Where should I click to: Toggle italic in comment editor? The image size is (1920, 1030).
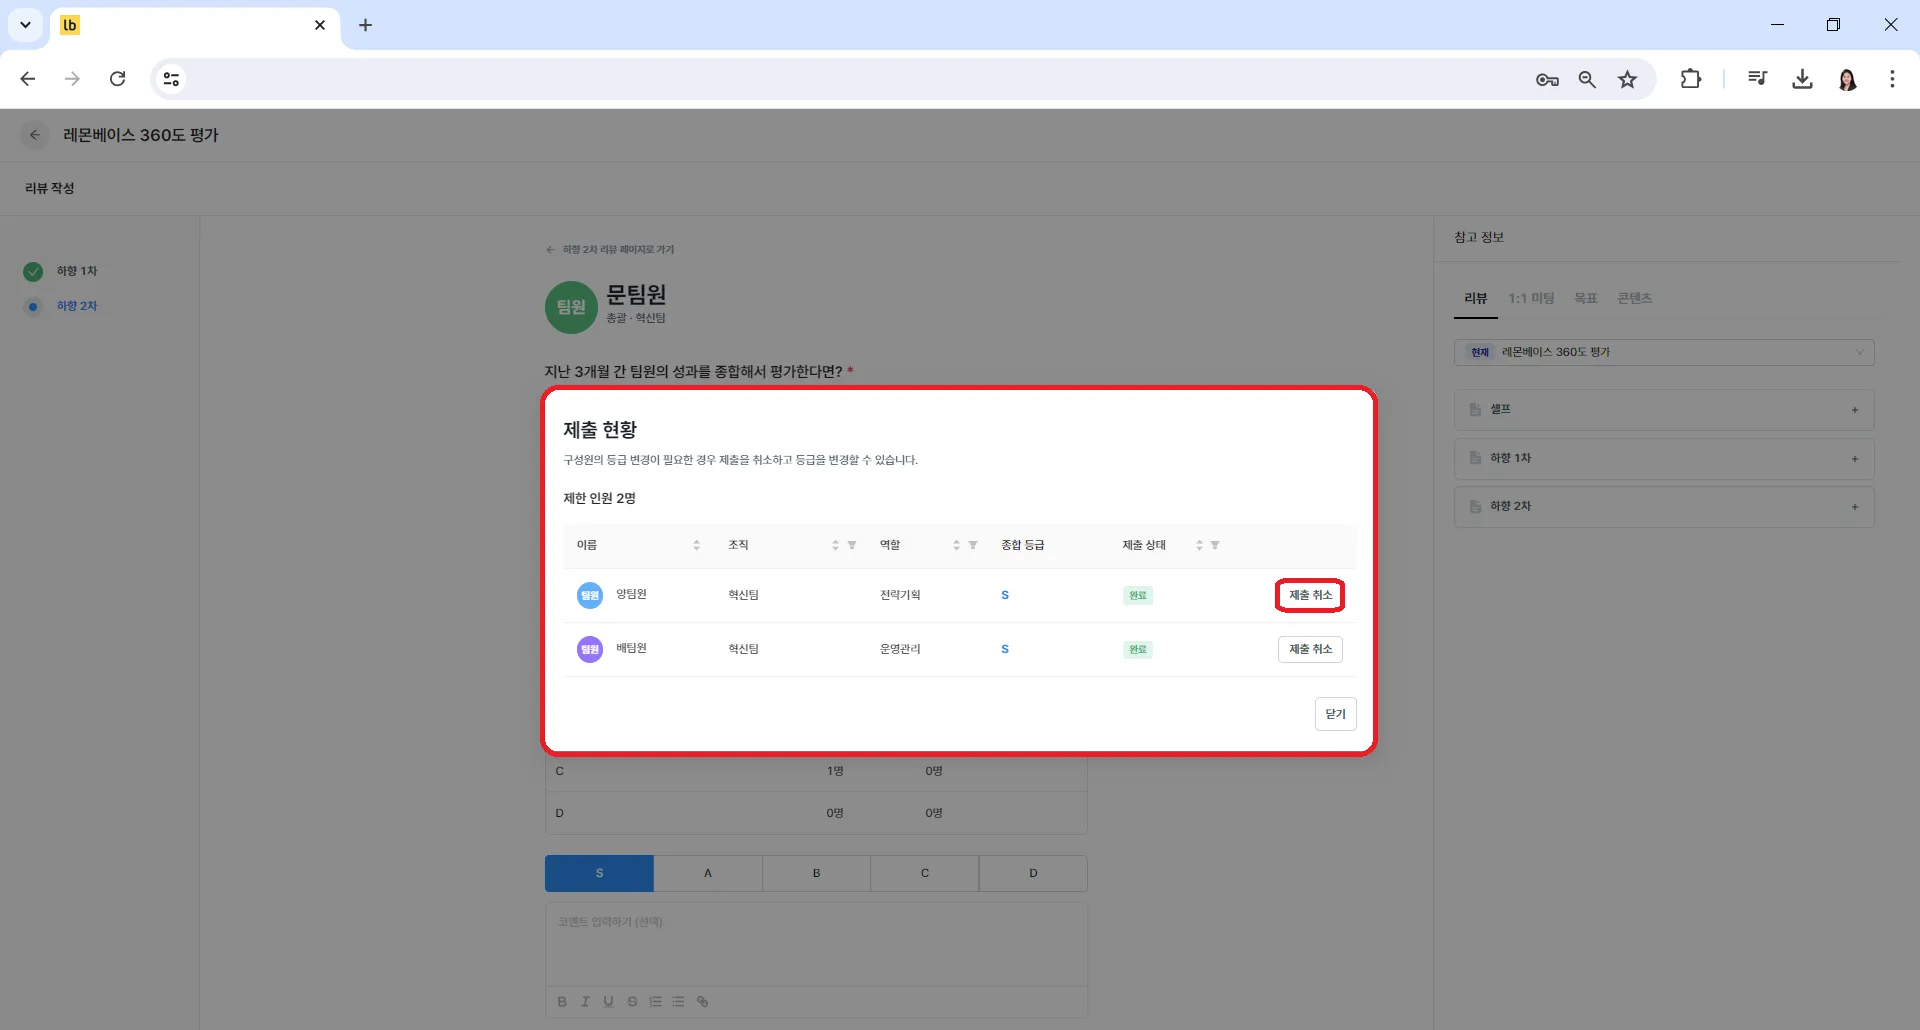coord(585,1001)
